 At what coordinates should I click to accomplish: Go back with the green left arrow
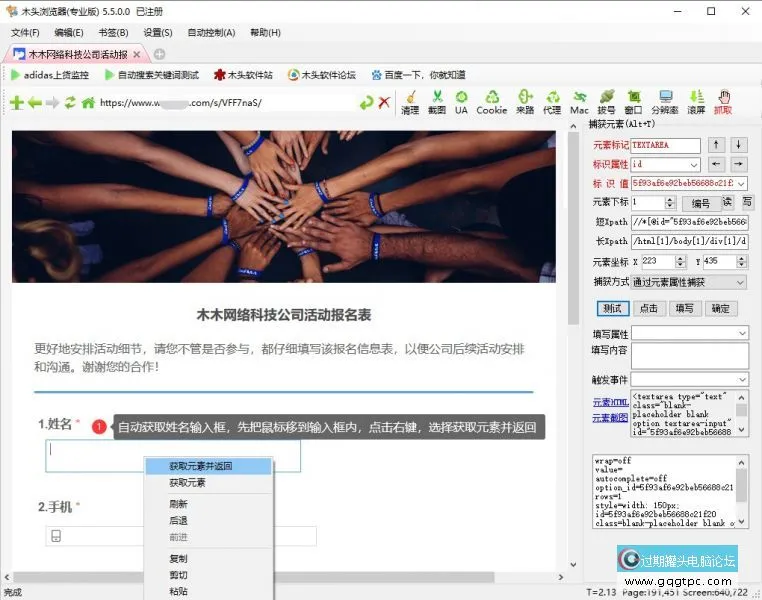[35, 103]
